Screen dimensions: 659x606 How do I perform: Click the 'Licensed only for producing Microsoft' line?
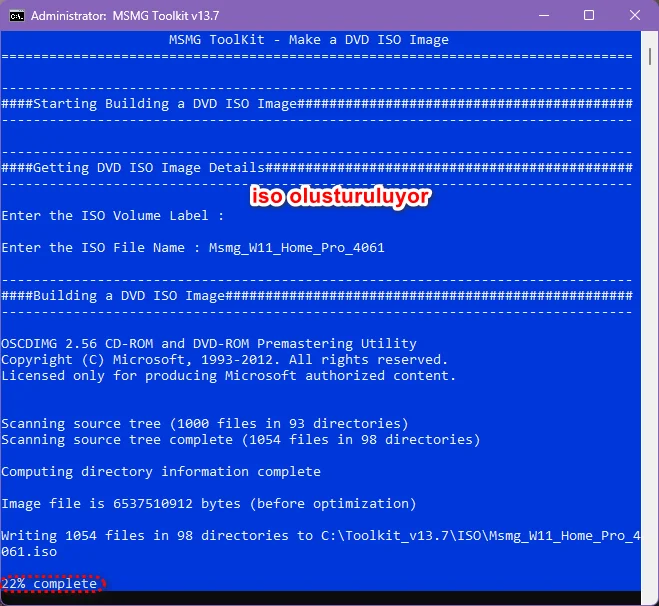coord(229,376)
